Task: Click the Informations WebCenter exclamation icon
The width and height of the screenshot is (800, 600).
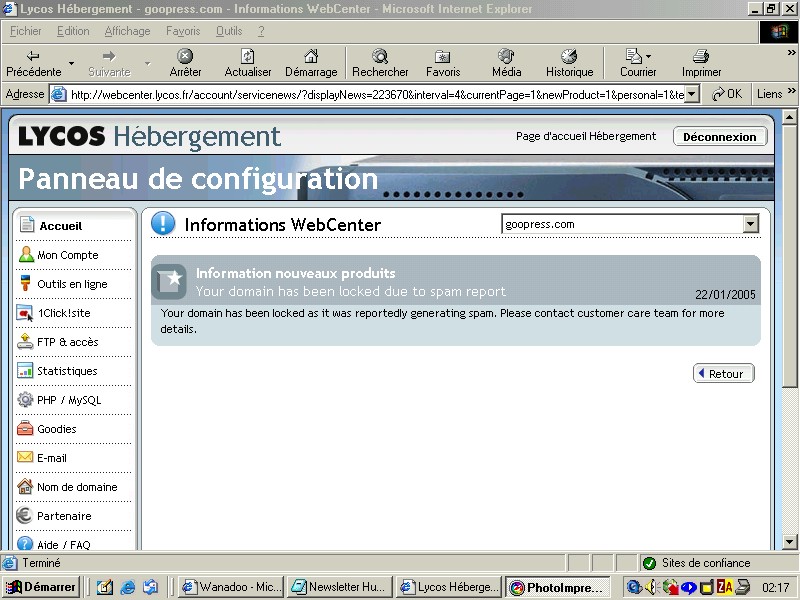Action: point(163,223)
